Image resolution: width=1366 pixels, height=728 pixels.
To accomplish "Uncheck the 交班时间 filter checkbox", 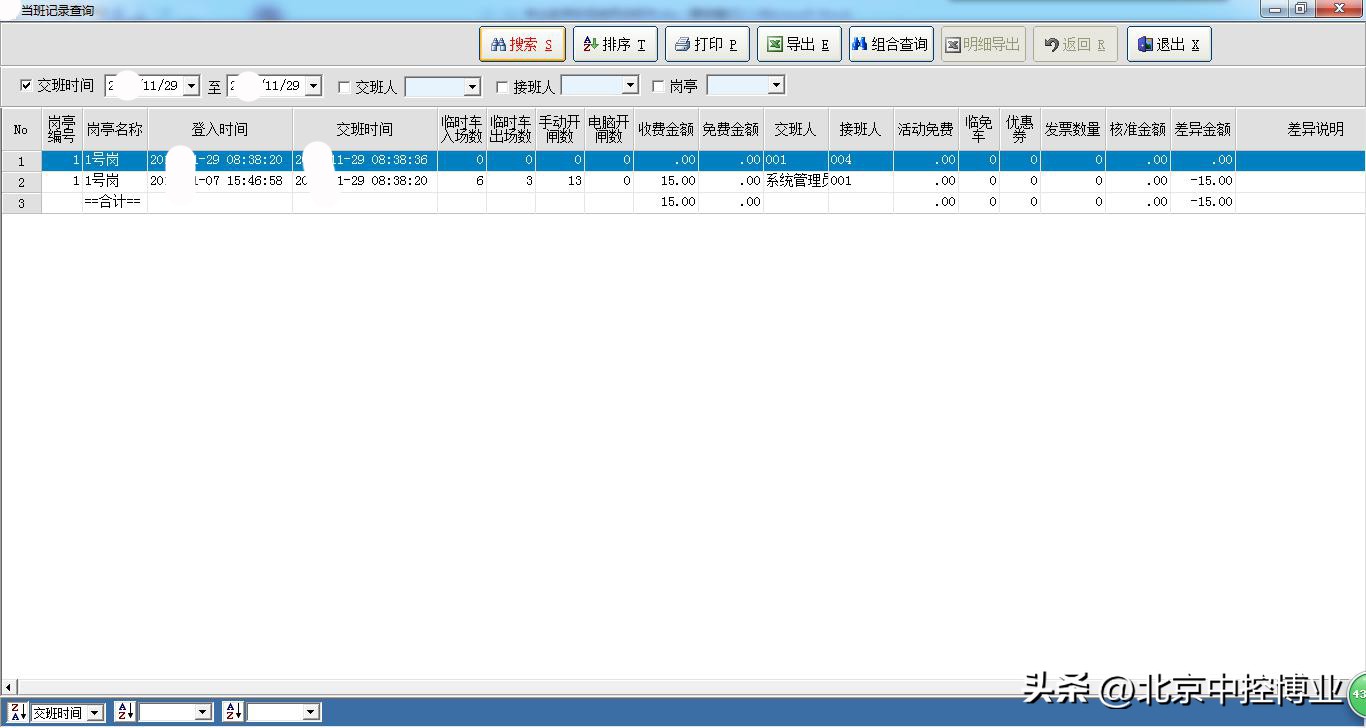I will click(x=25, y=85).
